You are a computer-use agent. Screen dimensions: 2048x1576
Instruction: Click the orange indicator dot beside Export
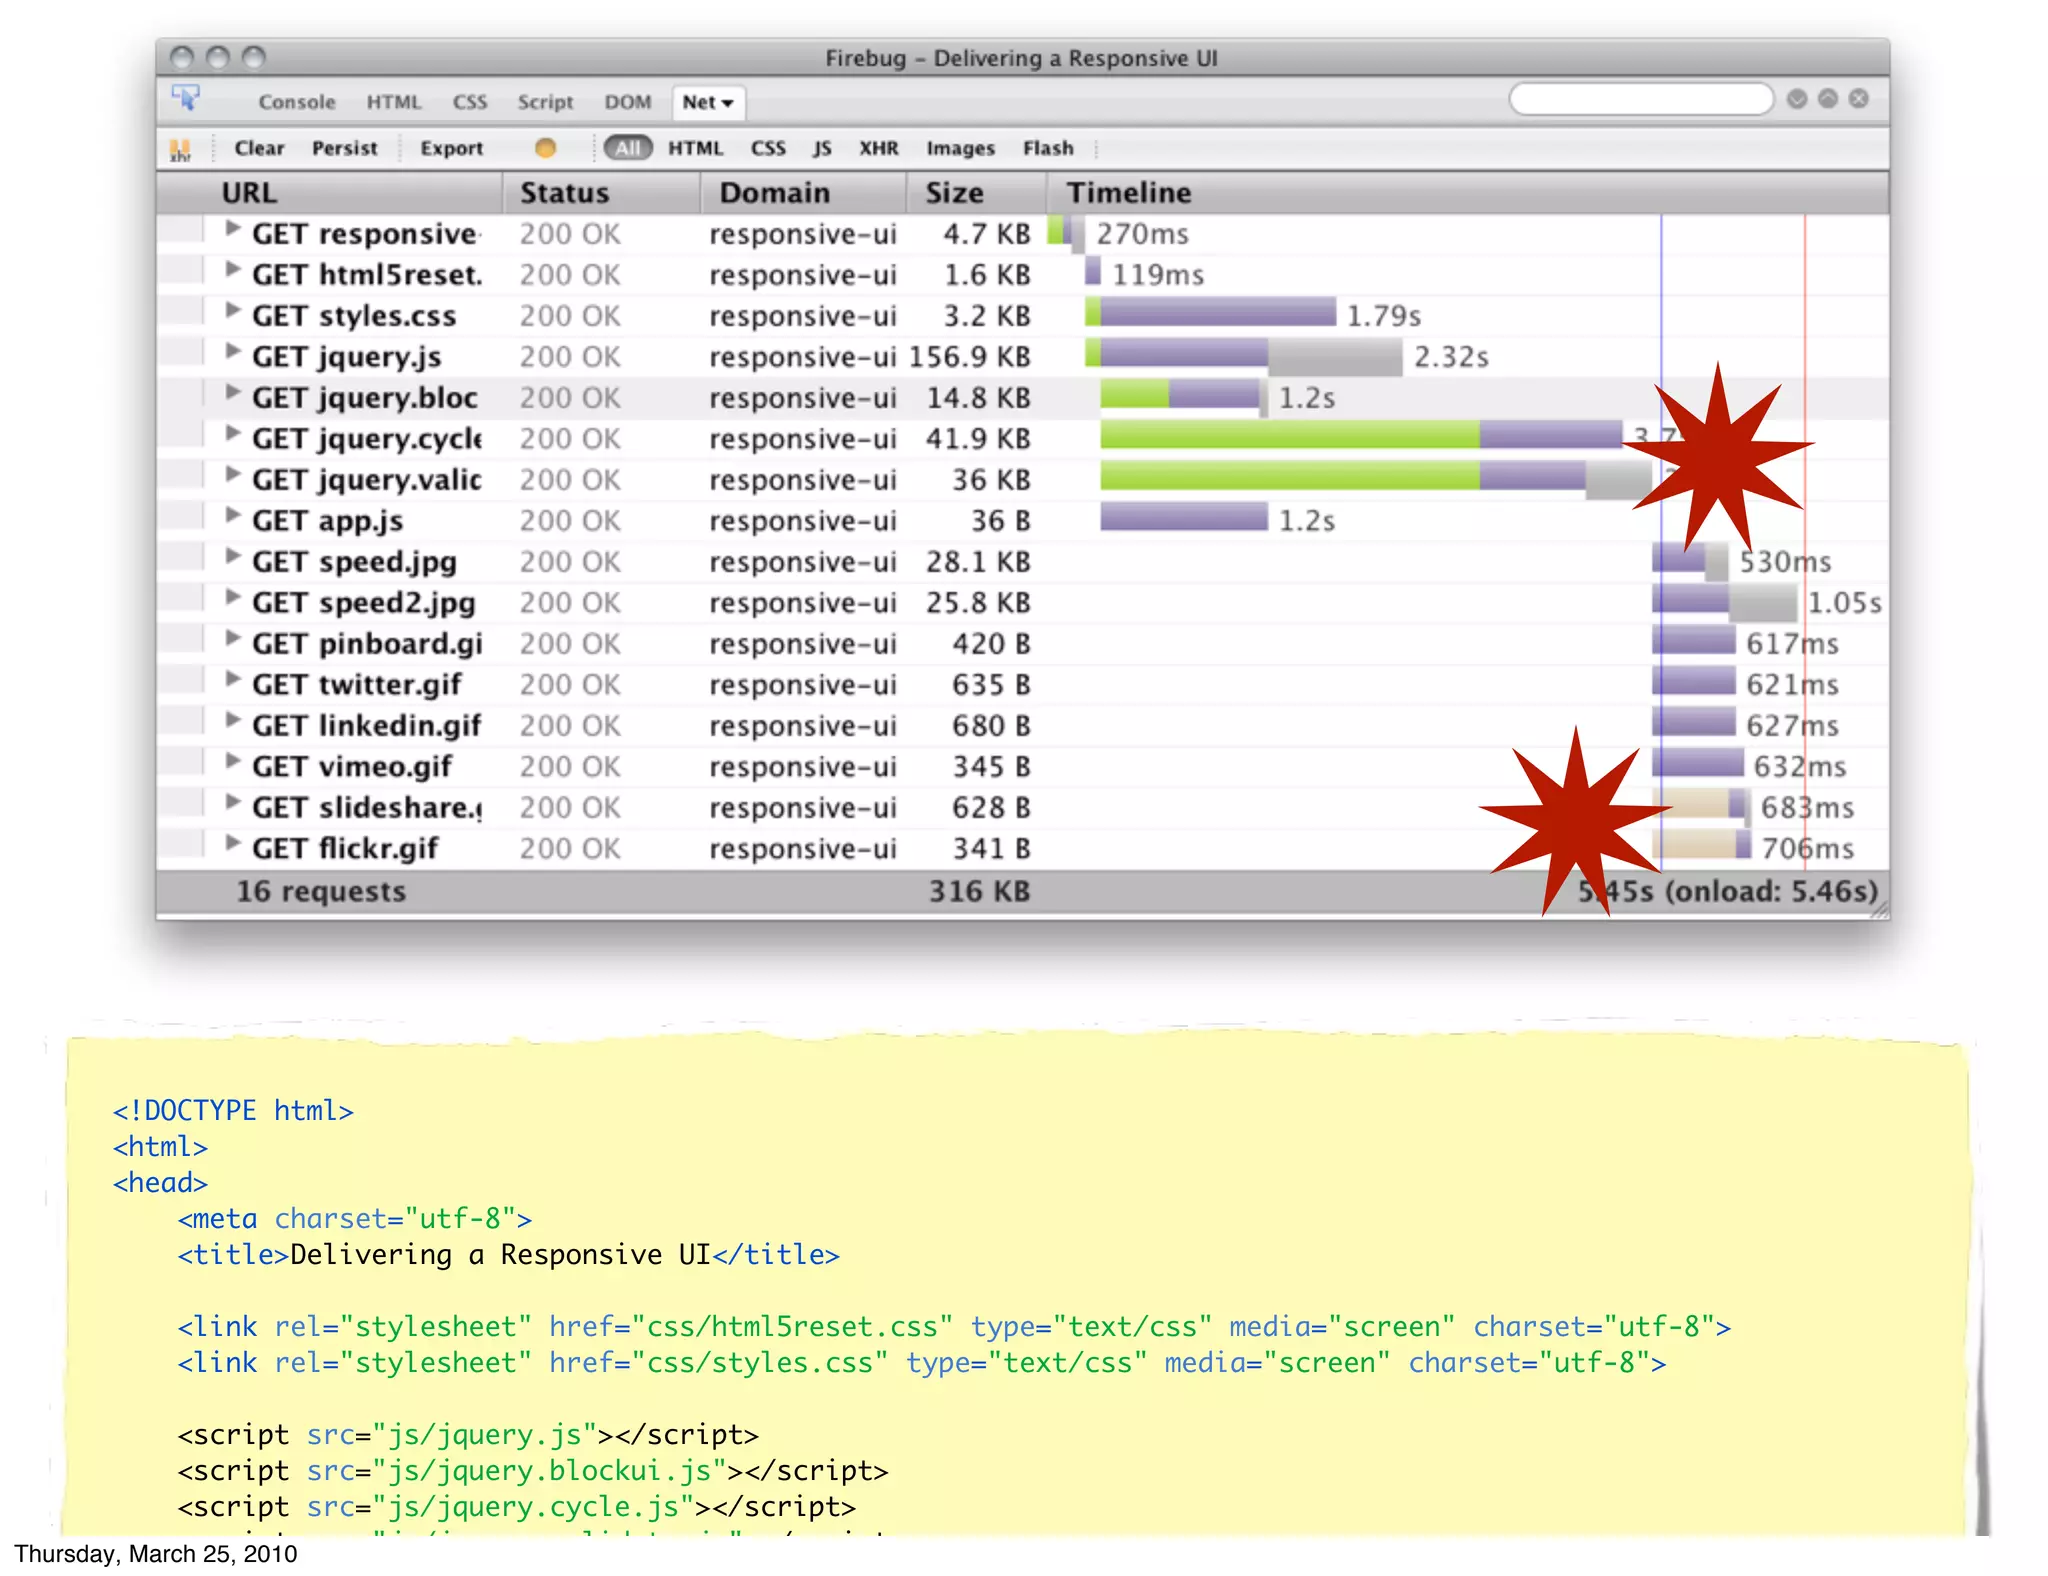pos(545,148)
